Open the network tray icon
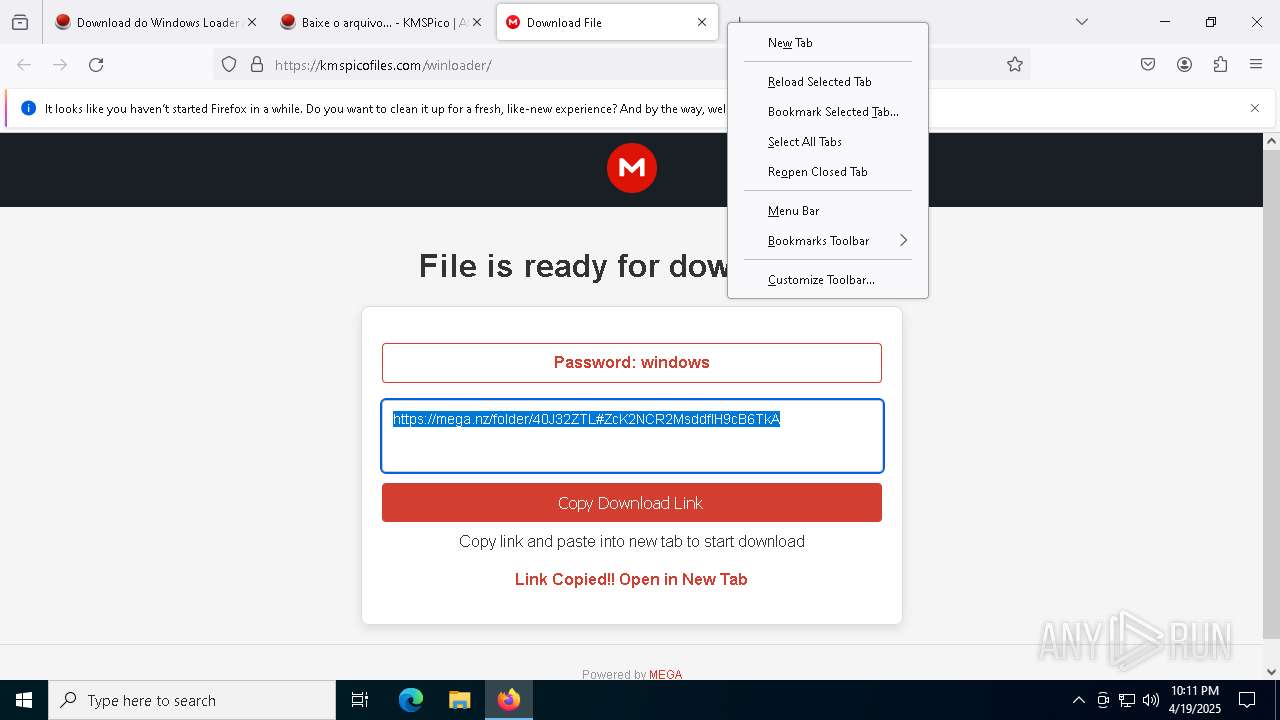 point(1127,700)
